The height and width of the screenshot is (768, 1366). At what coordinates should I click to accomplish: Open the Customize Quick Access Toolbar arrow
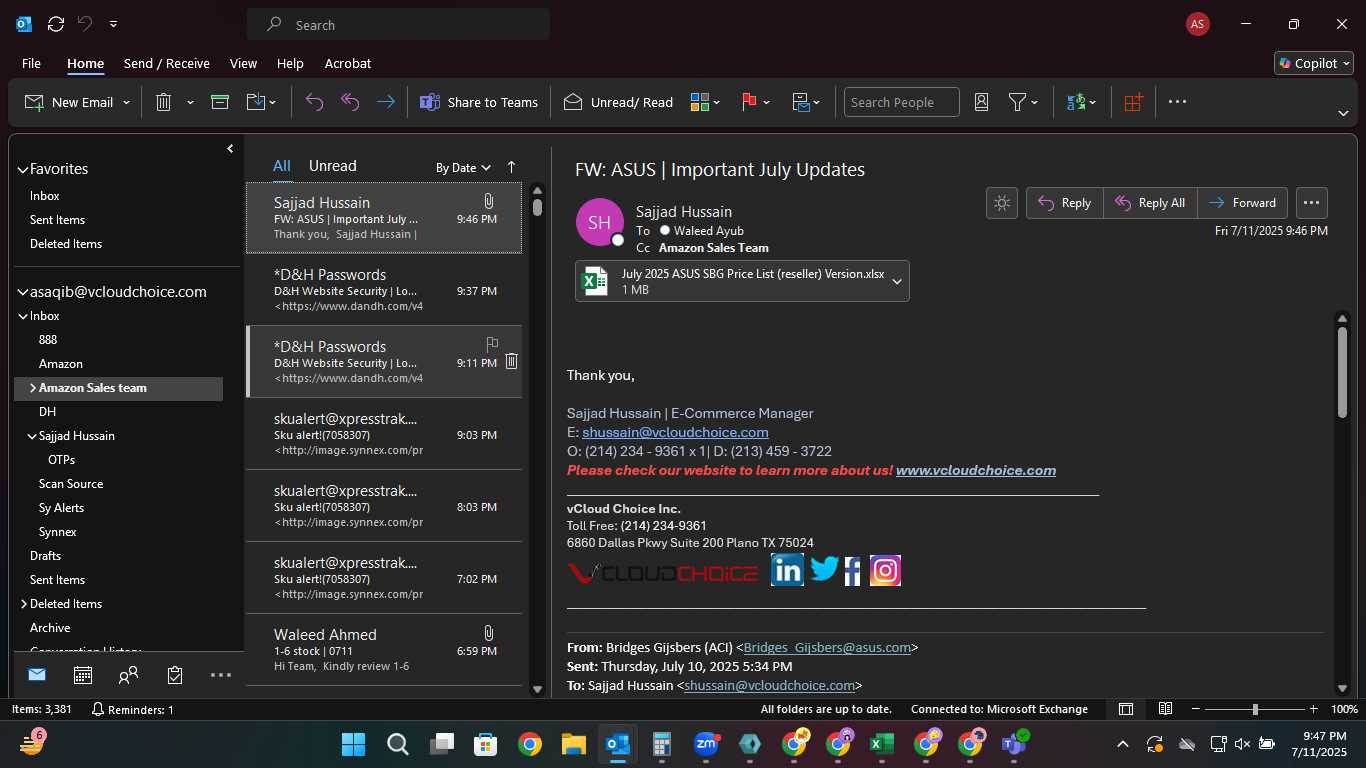point(114,24)
